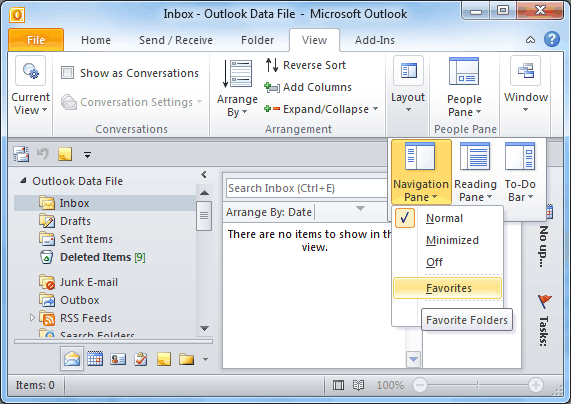Open Configure navigation buttons dropdown
This screenshot has width=571, height=404.
[205, 360]
